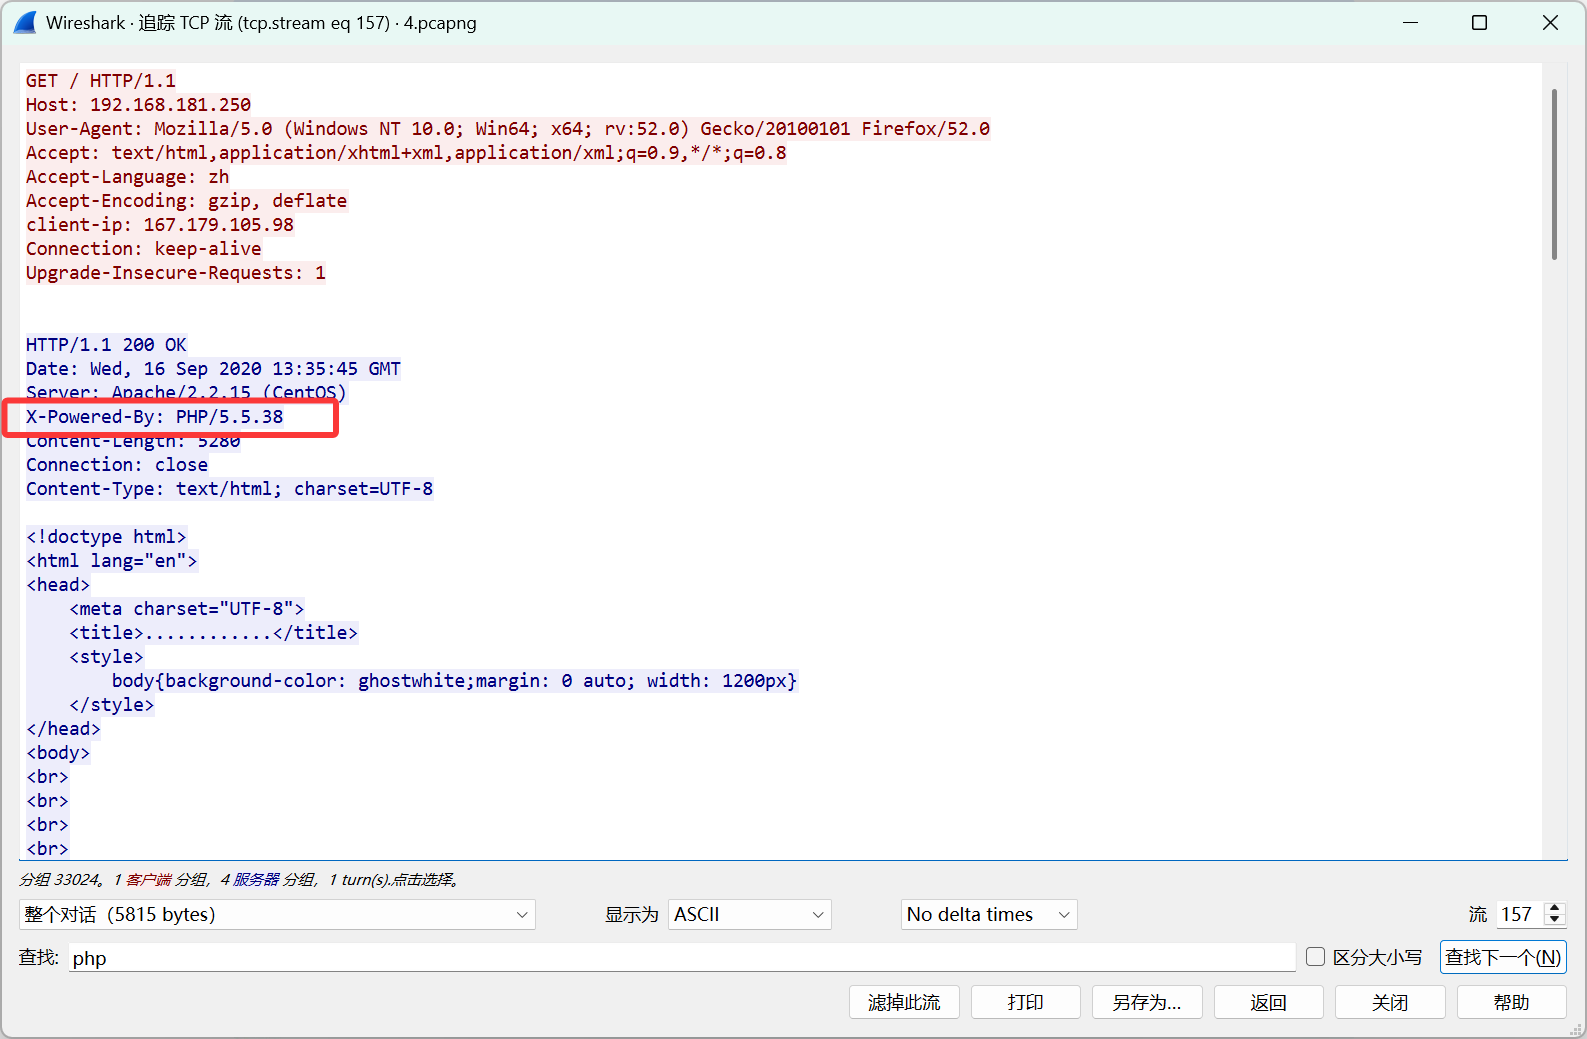Close the window with the X icon
Screen dimensions: 1587x1039
(1550, 22)
